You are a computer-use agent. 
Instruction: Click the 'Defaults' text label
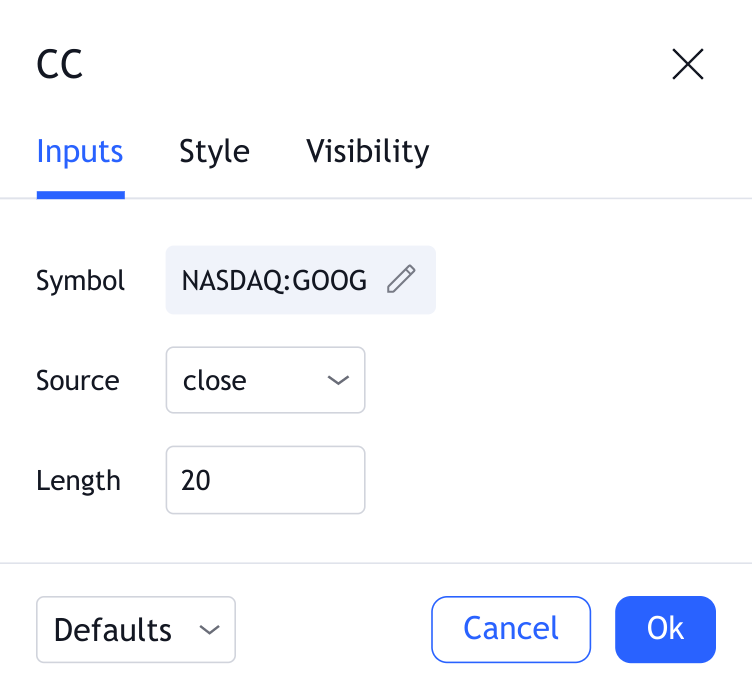coord(113,630)
